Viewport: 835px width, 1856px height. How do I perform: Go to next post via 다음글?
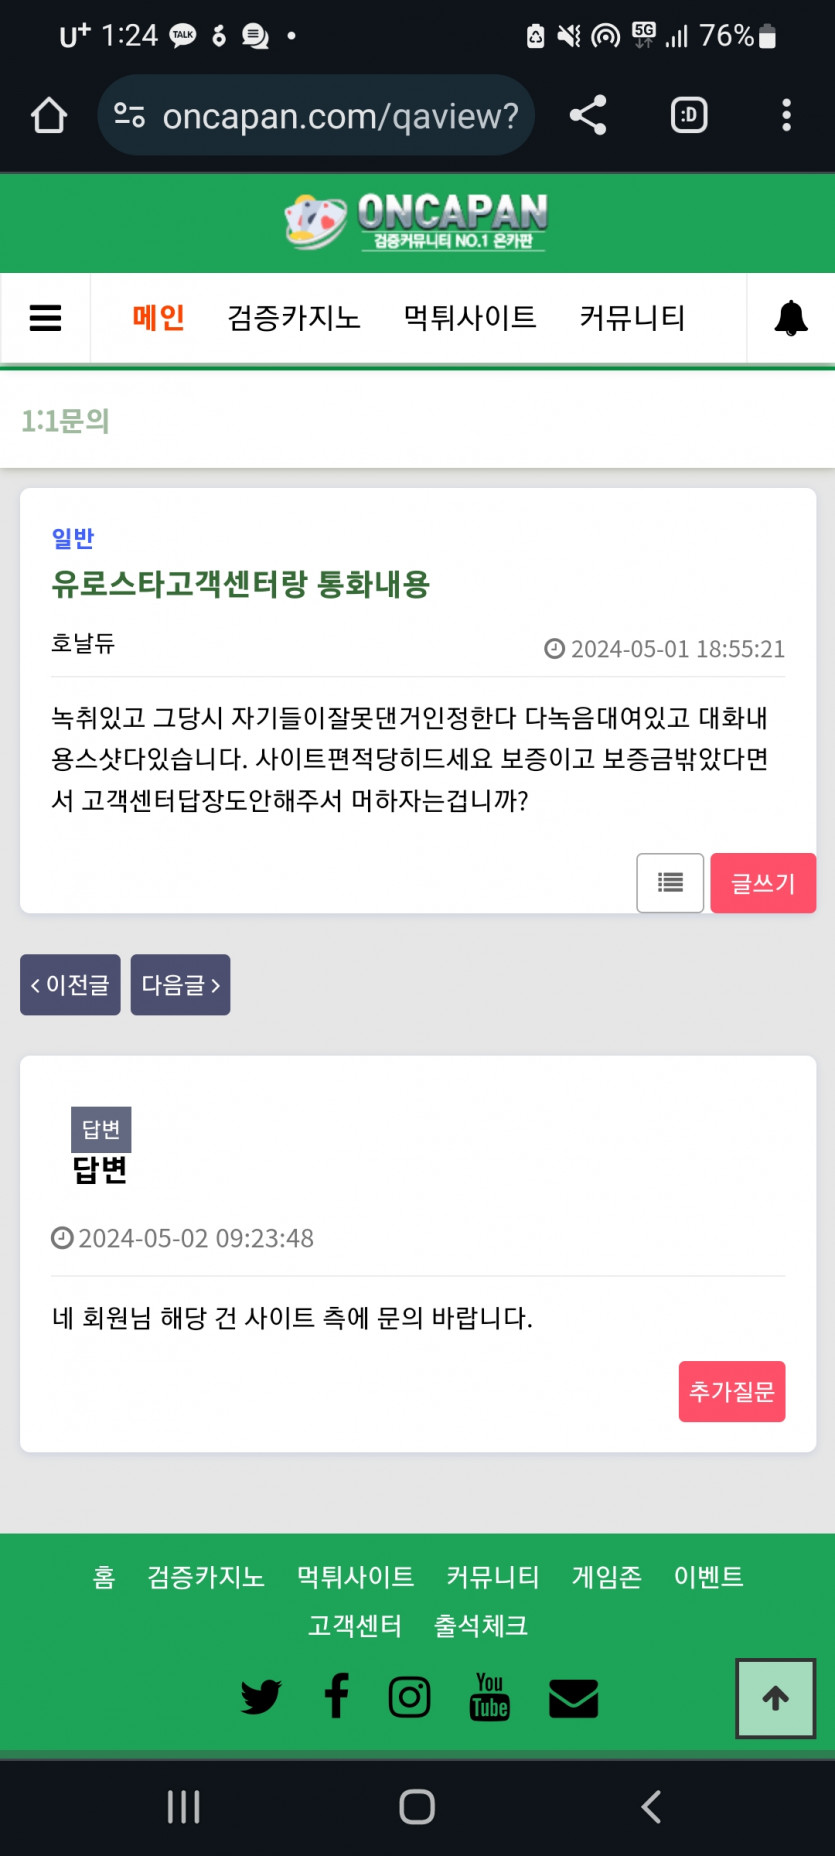(180, 985)
